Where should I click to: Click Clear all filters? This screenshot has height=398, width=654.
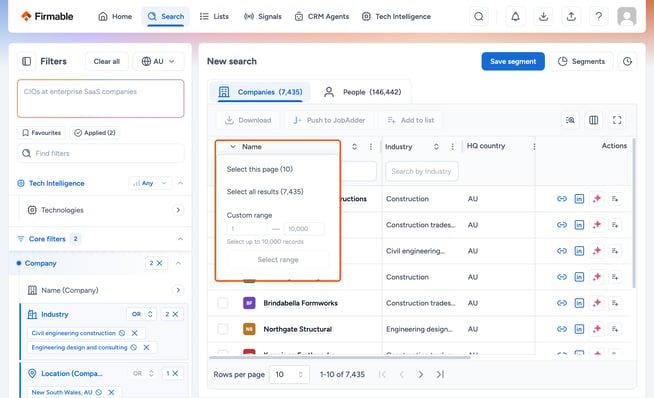[107, 61]
